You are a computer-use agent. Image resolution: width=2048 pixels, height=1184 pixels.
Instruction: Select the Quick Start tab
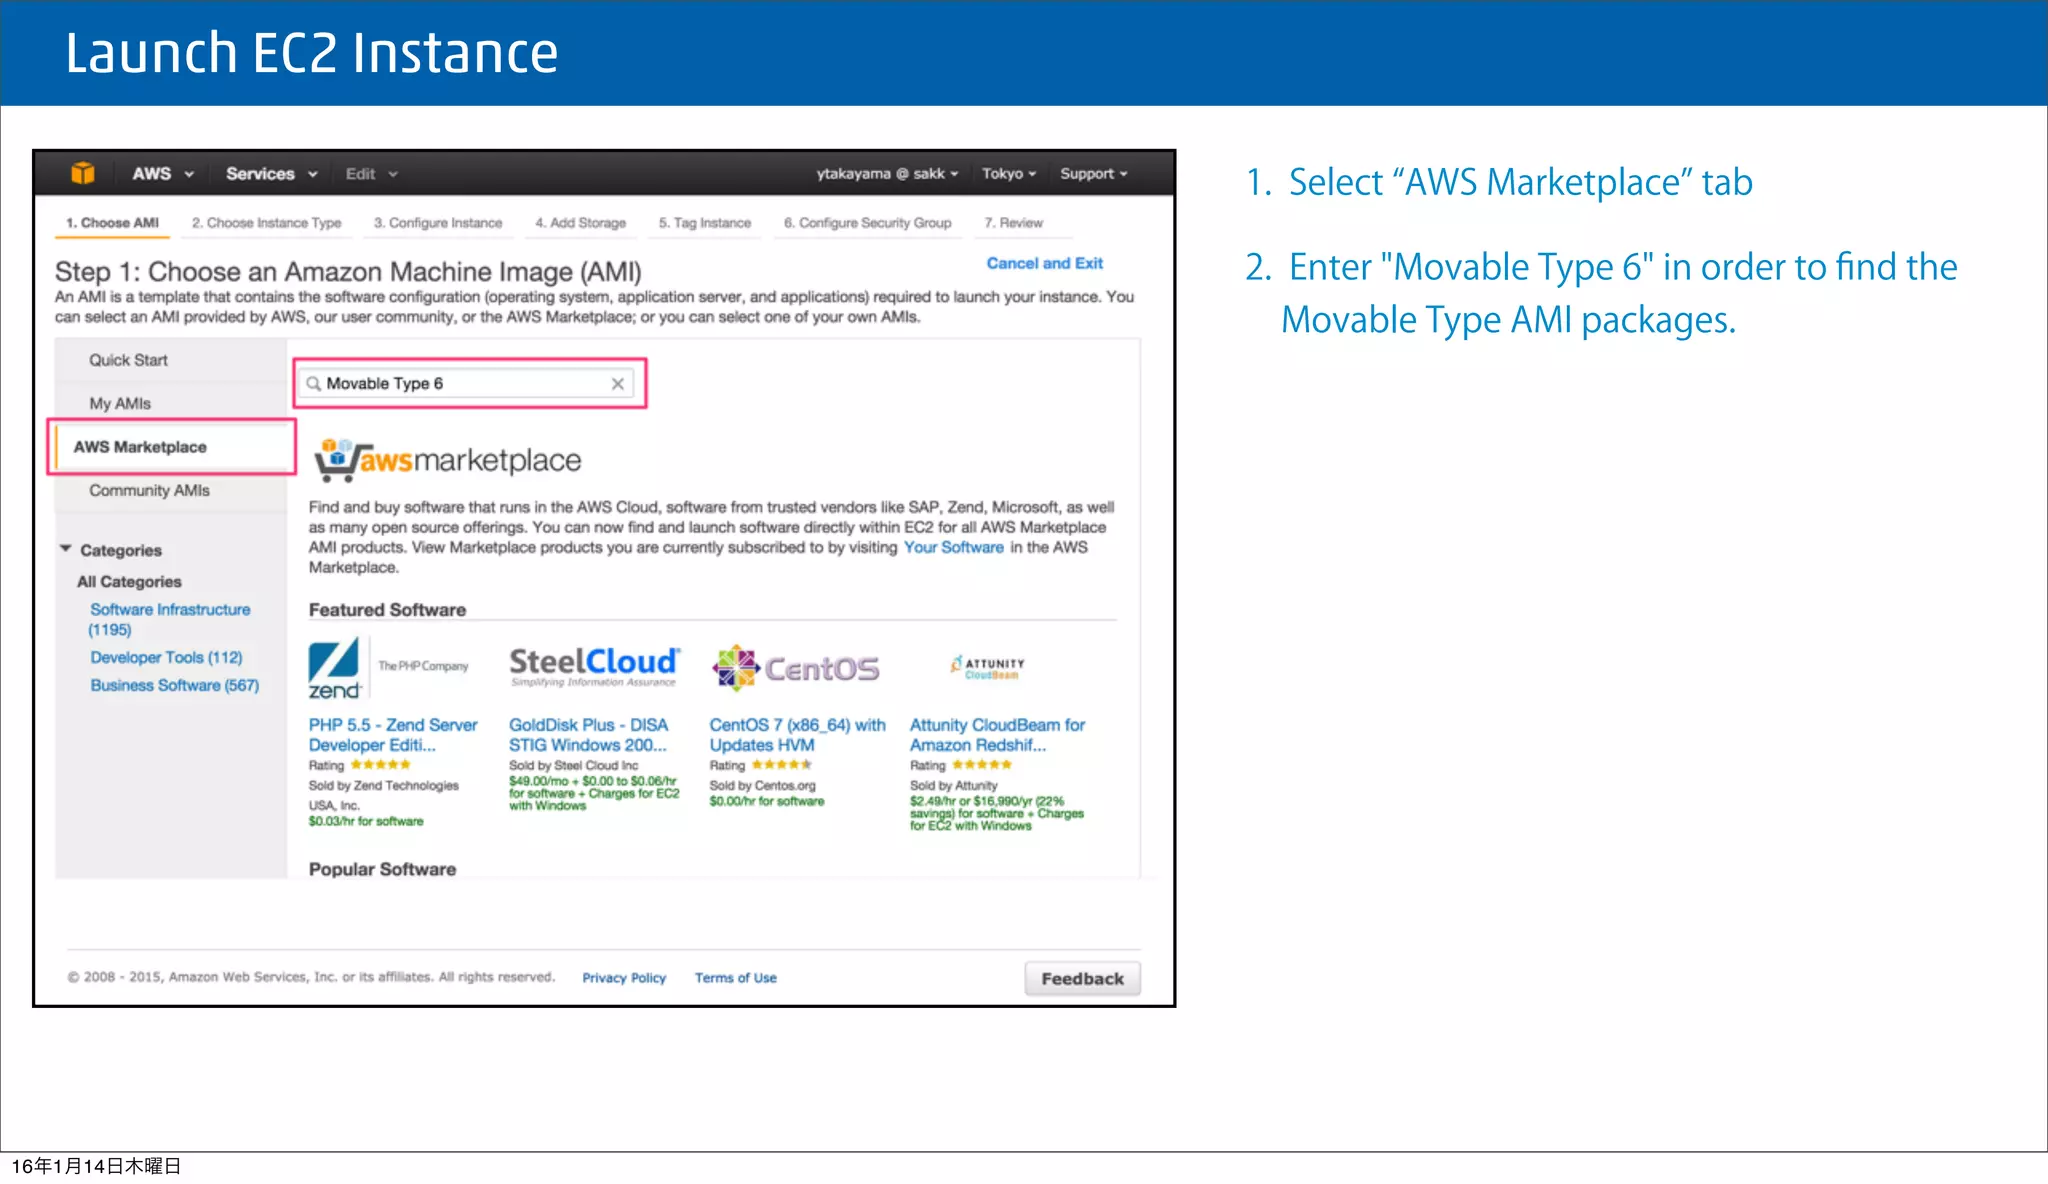click(128, 360)
